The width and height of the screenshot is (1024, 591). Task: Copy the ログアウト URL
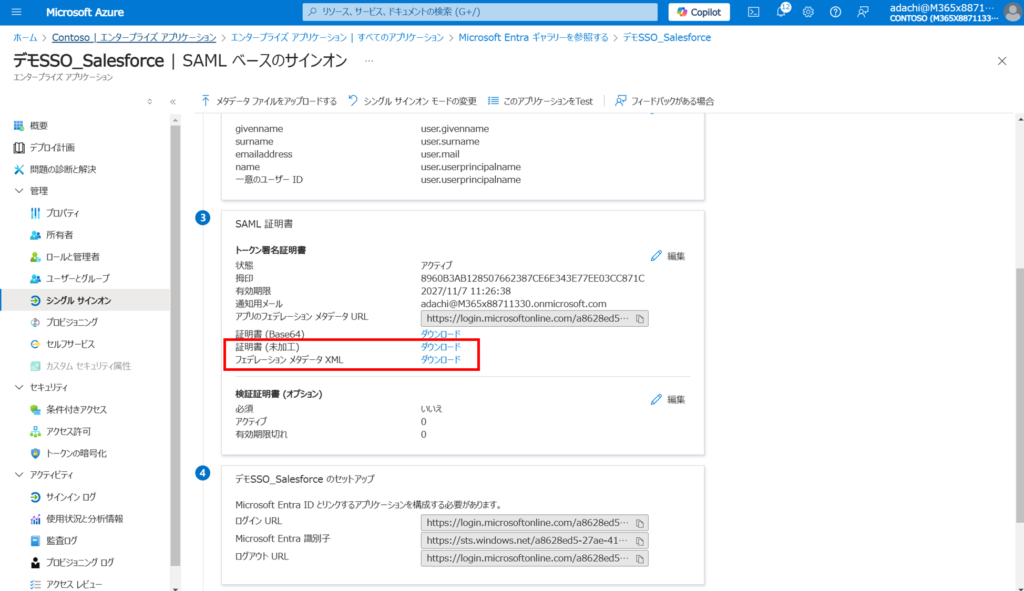640,558
